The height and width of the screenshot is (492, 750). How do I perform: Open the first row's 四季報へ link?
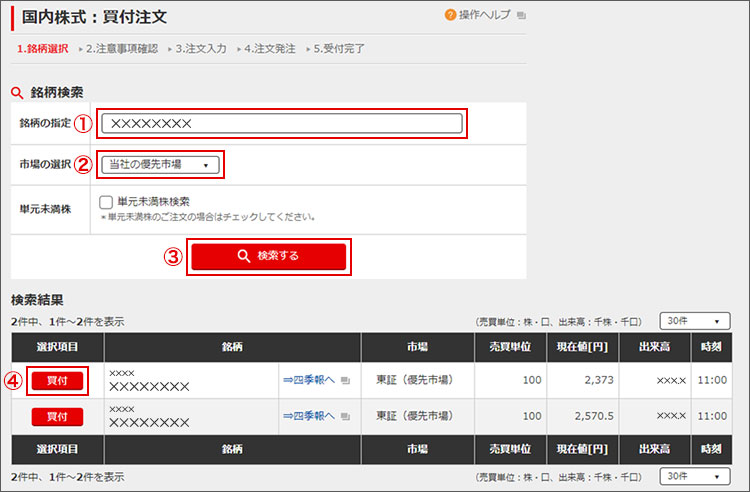pyautogui.click(x=309, y=380)
